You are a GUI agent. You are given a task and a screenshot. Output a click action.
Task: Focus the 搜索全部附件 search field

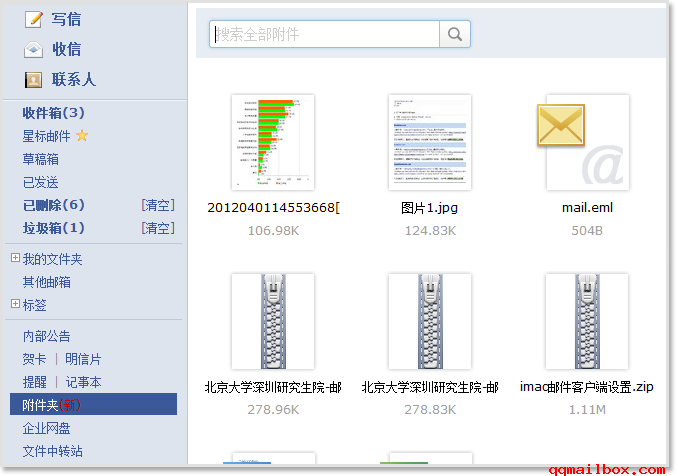click(325, 34)
